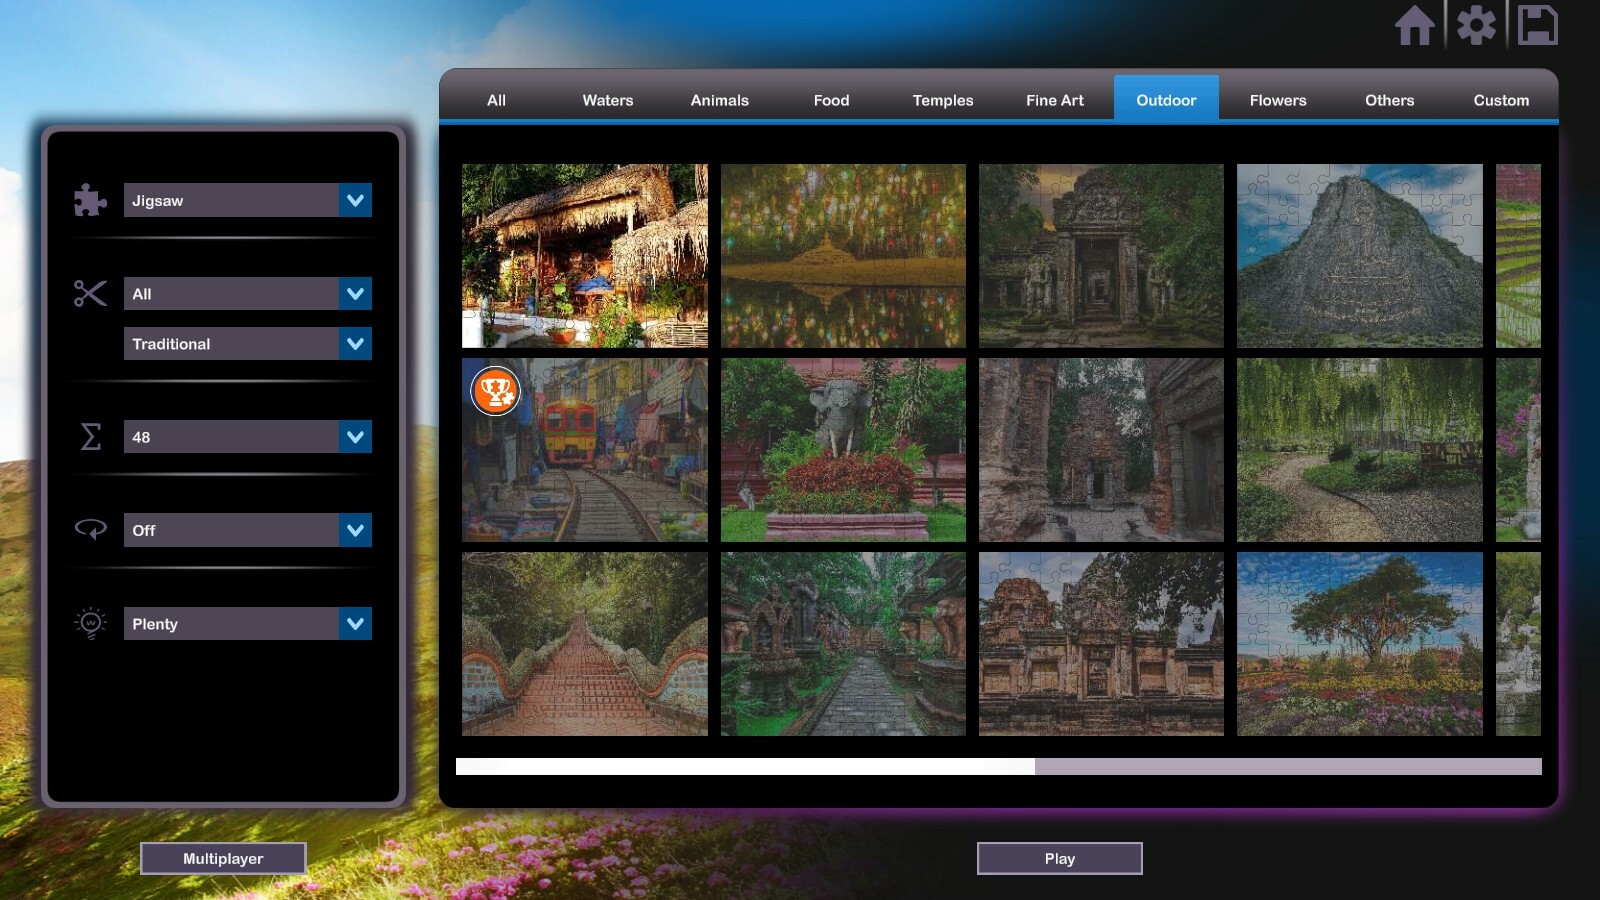Open the settings gear icon
The width and height of the screenshot is (1600, 900).
(1476, 26)
